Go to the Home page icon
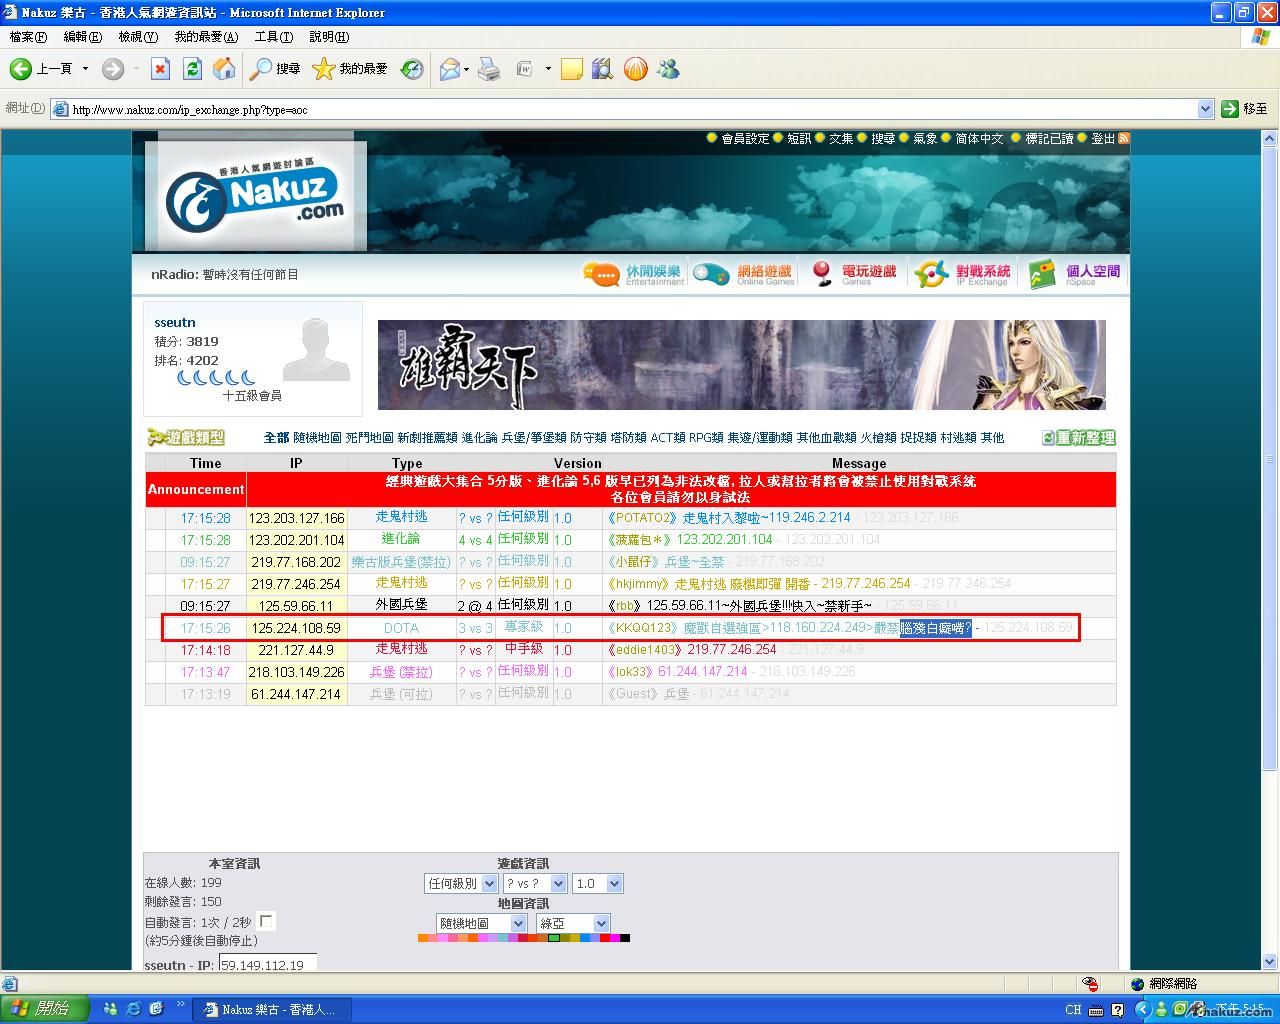The height and width of the screenshot is (1024, 1280). (x=225, y=69)
